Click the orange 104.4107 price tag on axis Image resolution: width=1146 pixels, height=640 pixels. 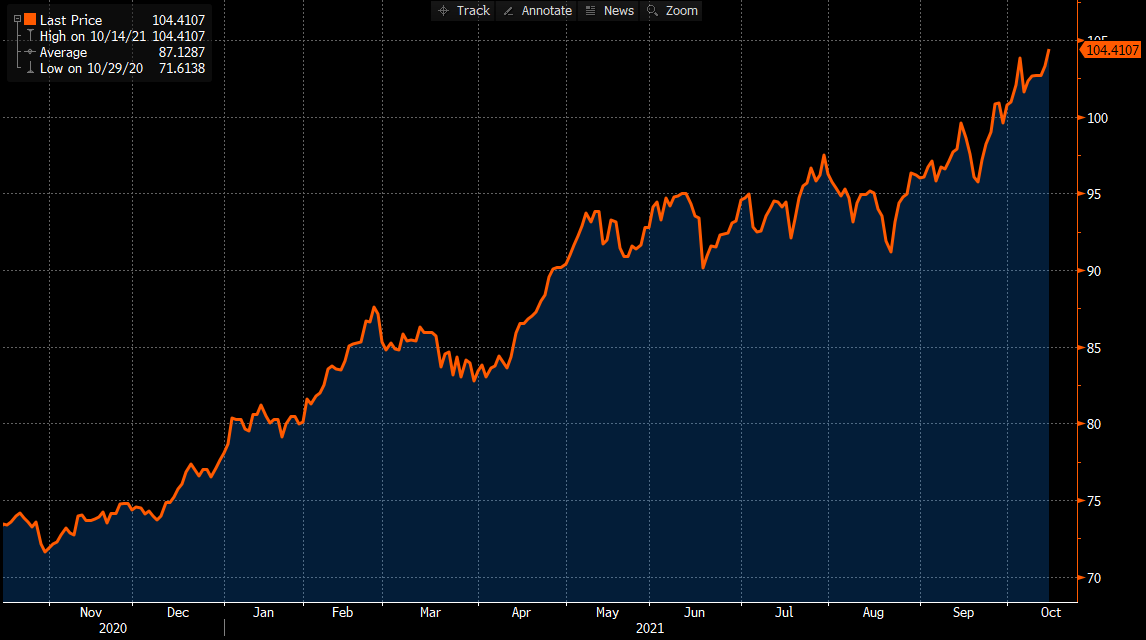1112,49
